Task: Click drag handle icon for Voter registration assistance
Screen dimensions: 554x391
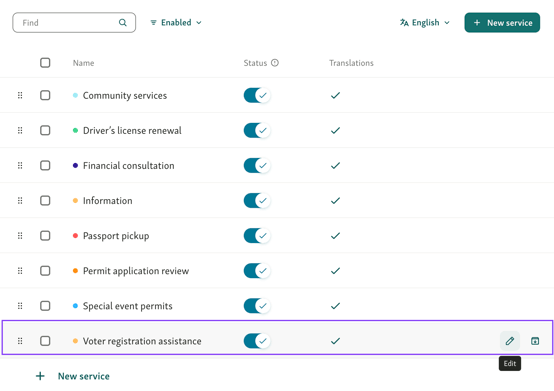Action: coord(20,341)
